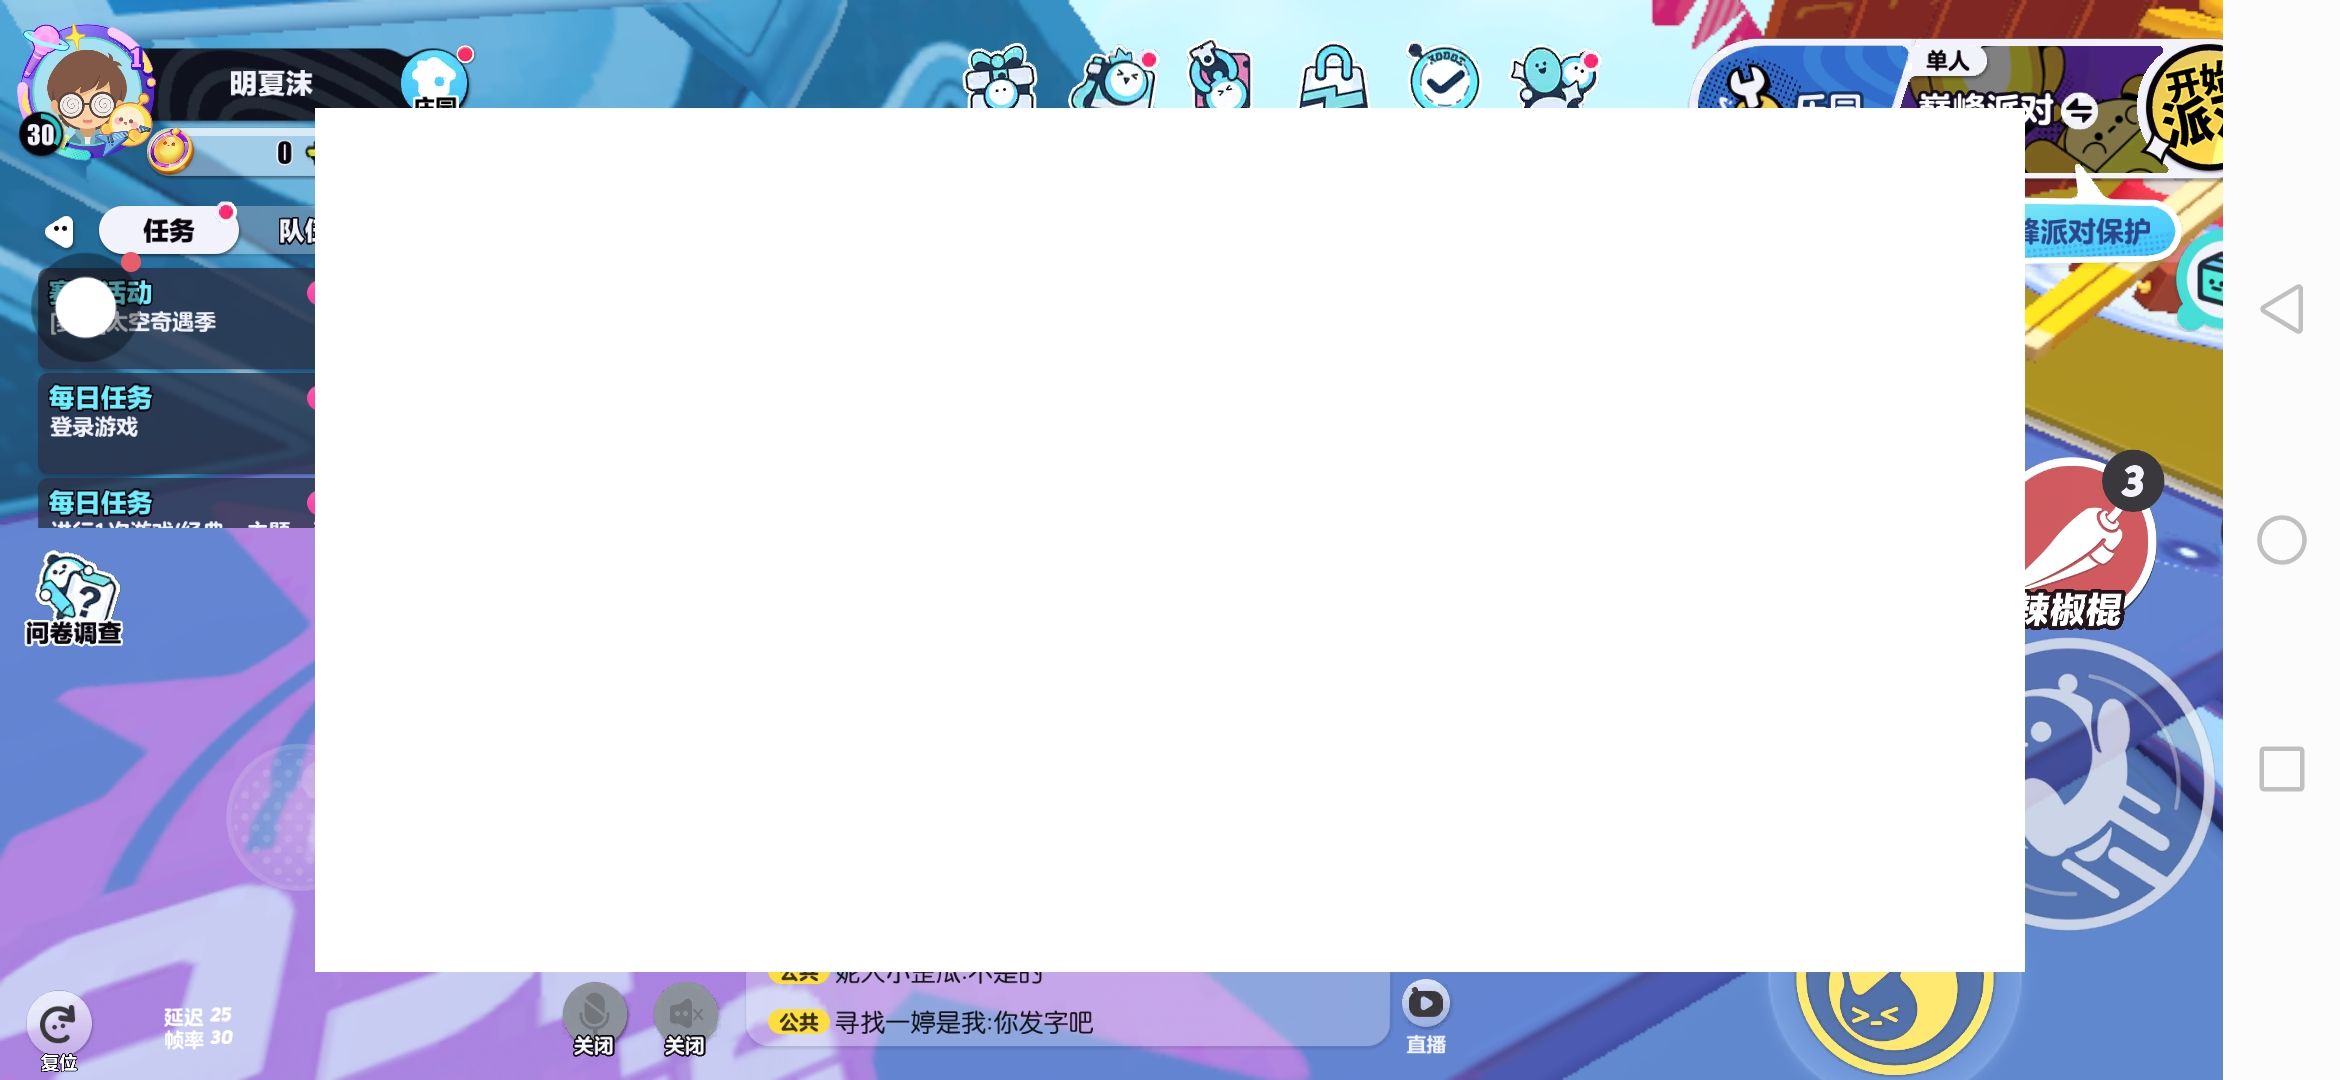Open the checkmark stopwatch tasks icon

[1443, 78]
